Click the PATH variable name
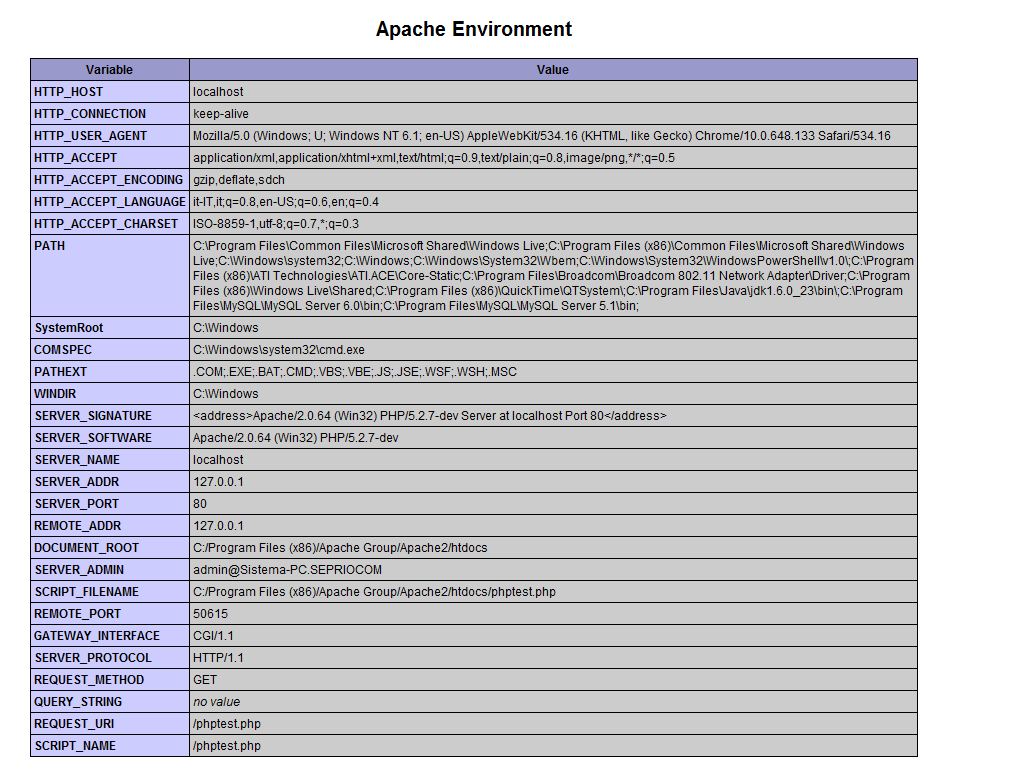 (x=49, y=246)
